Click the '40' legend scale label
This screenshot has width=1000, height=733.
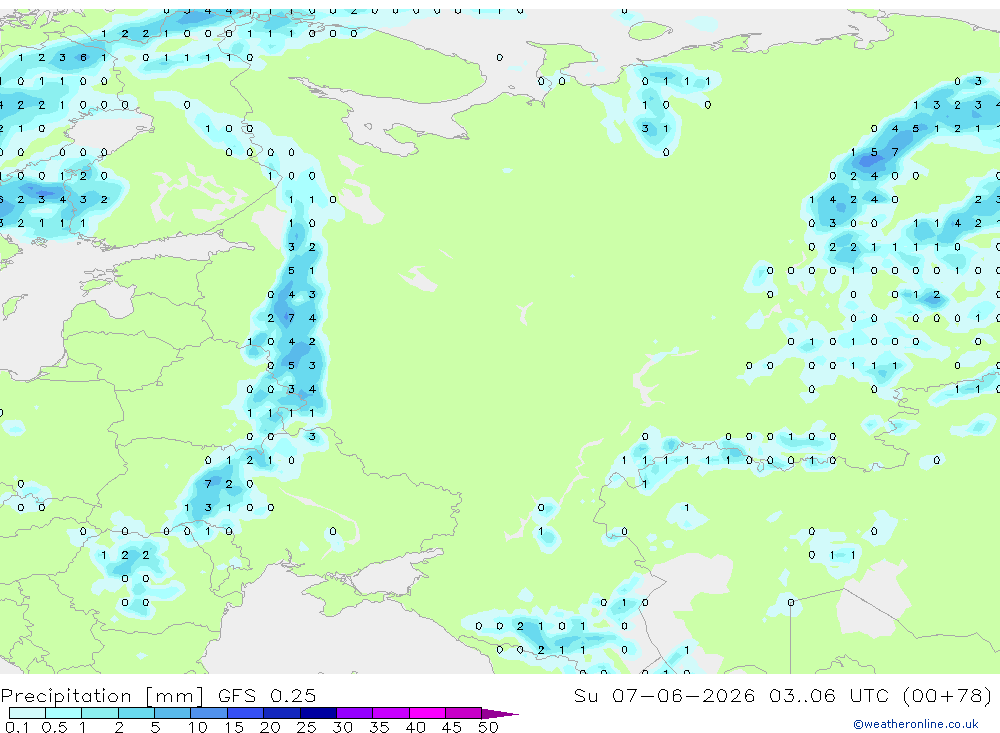(x=415, y=727)
